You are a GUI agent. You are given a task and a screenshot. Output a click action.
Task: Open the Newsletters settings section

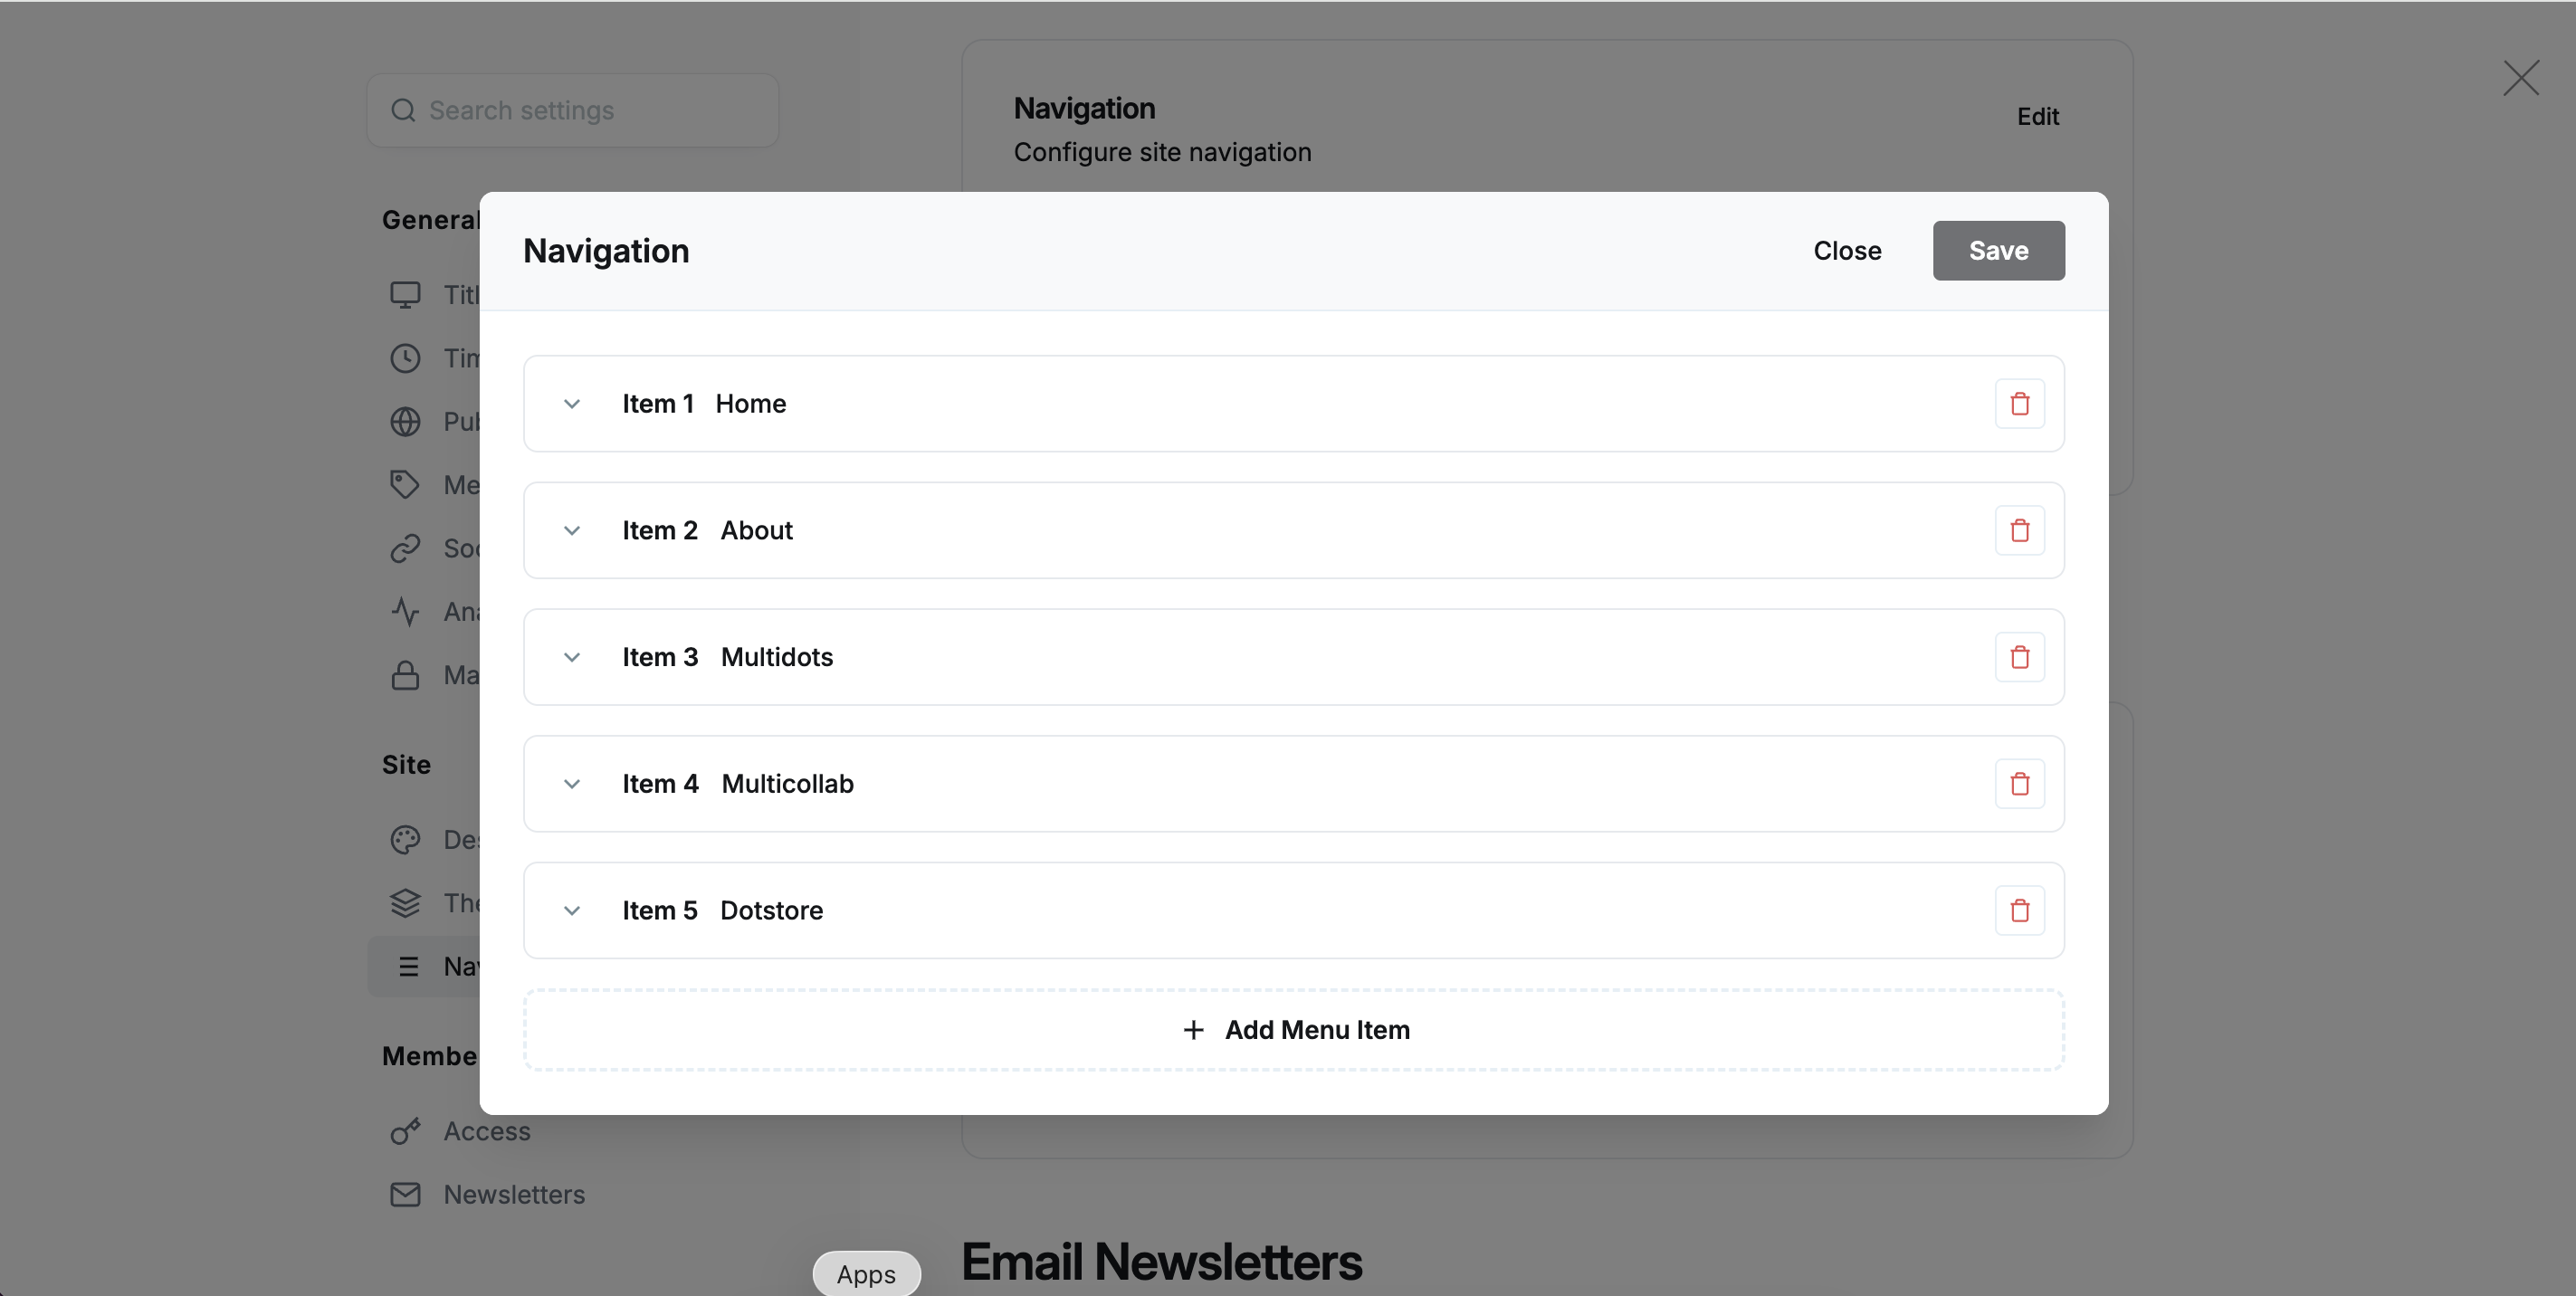click(514, 1195)
